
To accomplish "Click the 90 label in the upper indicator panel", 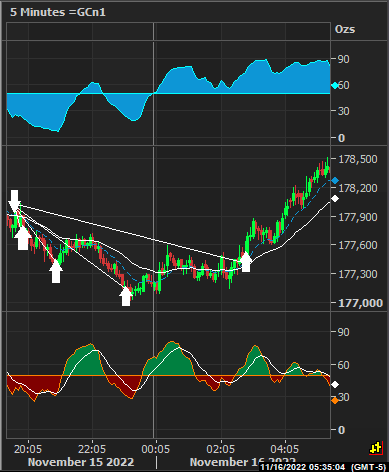I will [x=344, y=59].
